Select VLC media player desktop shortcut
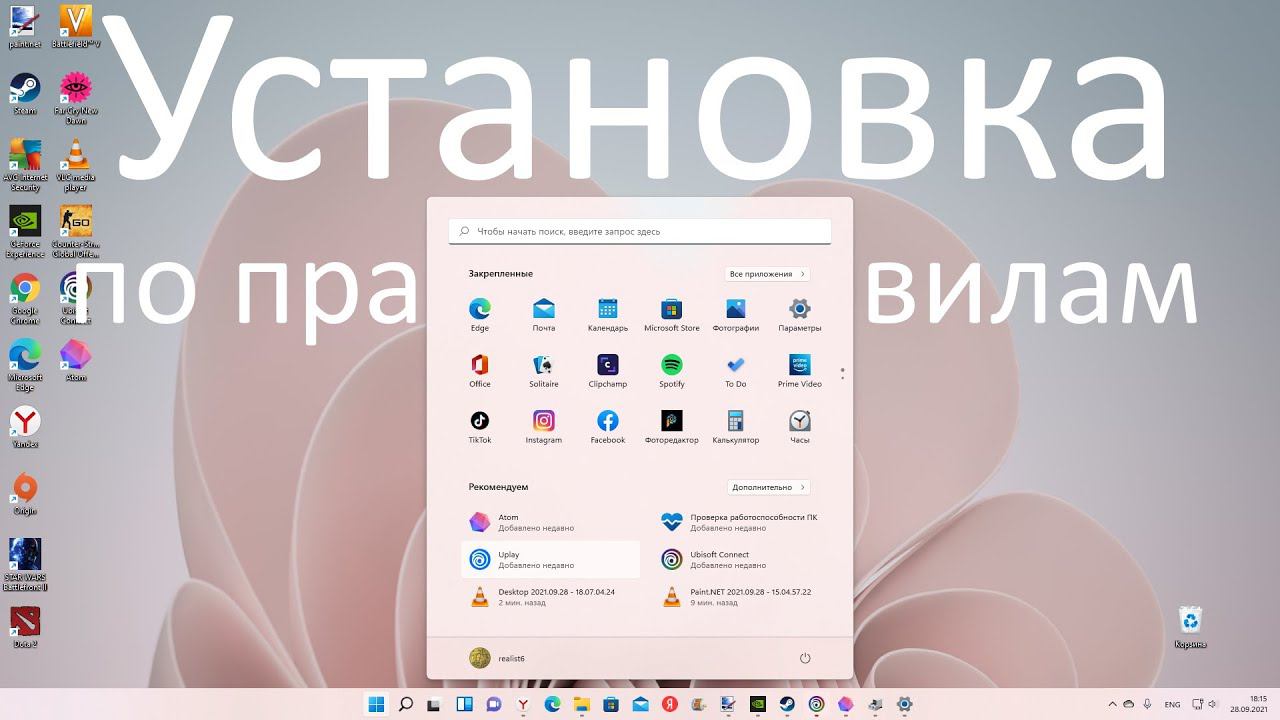 pos(76,165)
